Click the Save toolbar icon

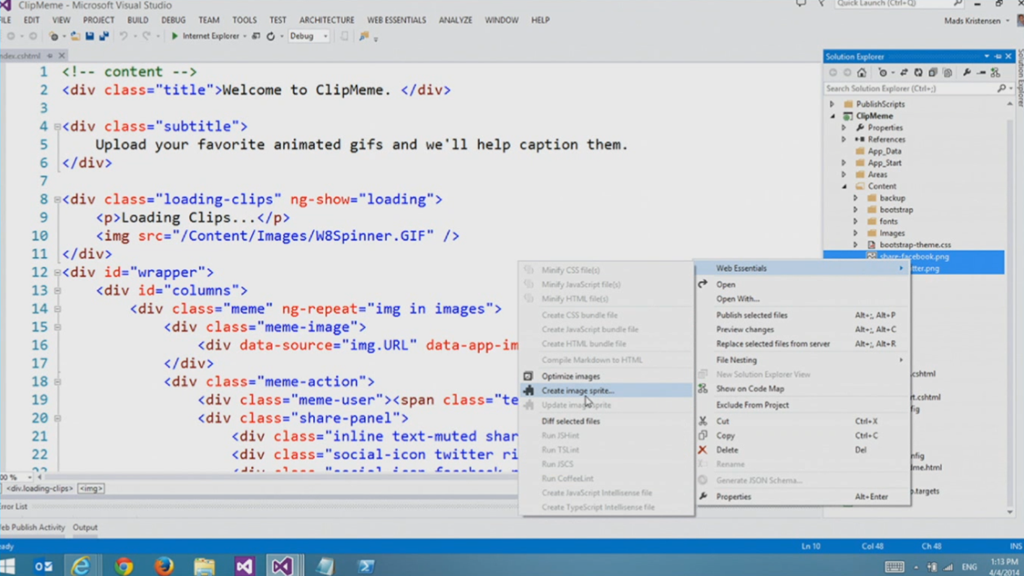[x=89, y=37]
